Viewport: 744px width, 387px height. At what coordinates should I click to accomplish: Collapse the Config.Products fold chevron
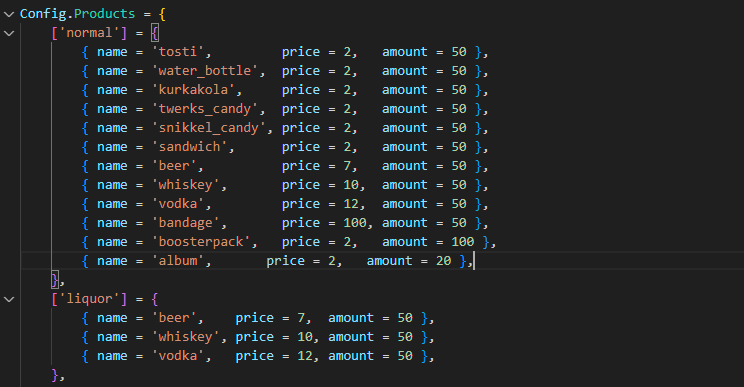click(x=9, y=14)
